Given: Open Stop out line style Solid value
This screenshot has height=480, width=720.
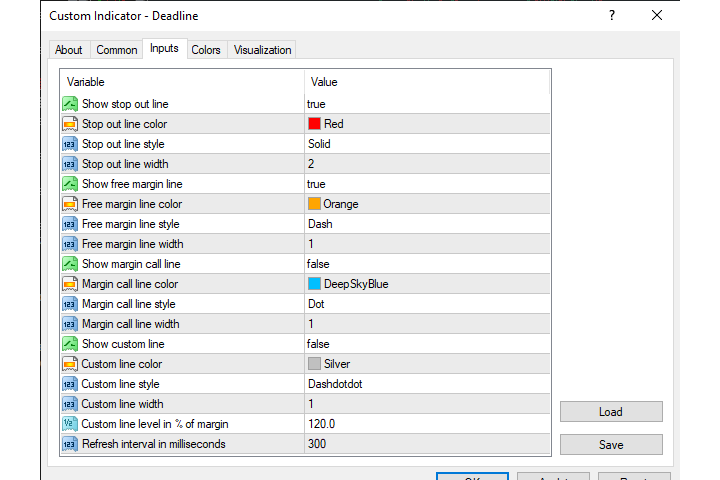Looking at the screenshot, I should click(x=427, y=144).
